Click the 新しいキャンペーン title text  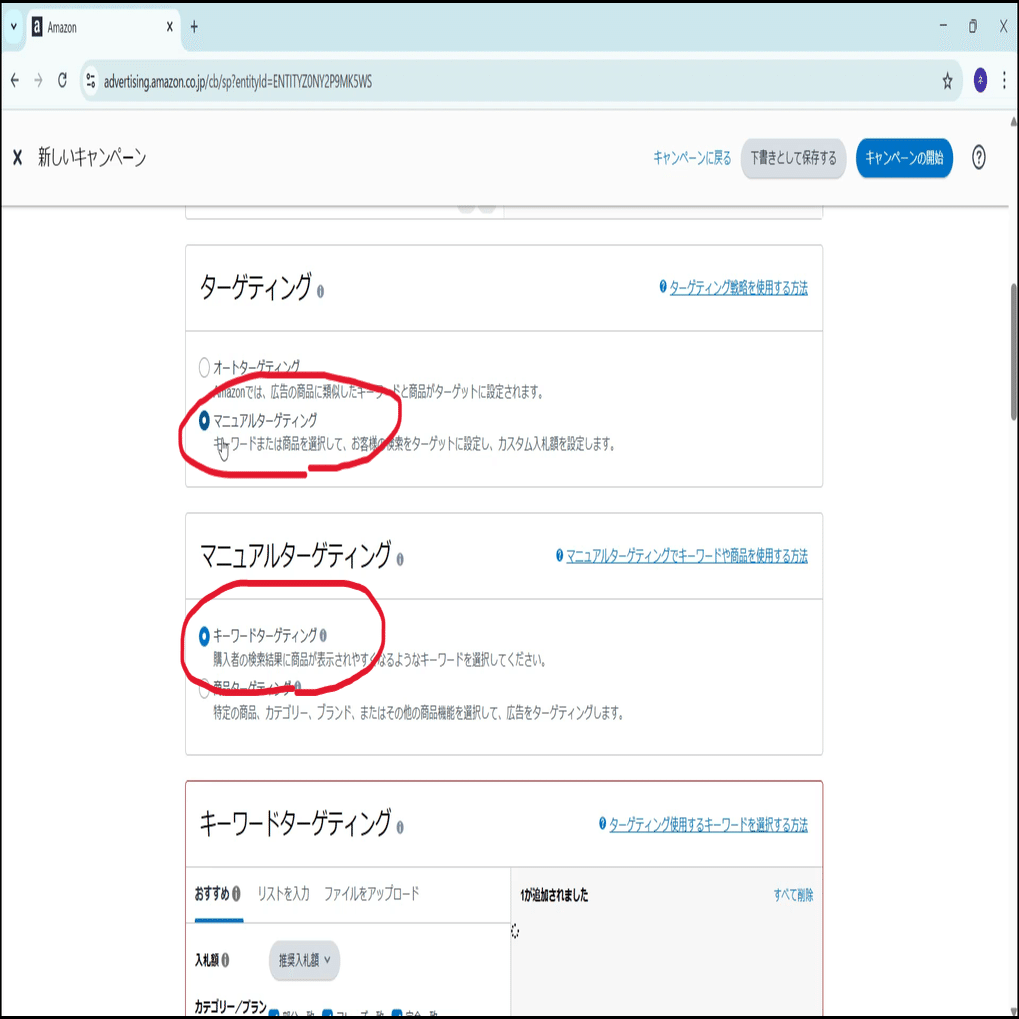pyautogui.click(x=92, y=157)
